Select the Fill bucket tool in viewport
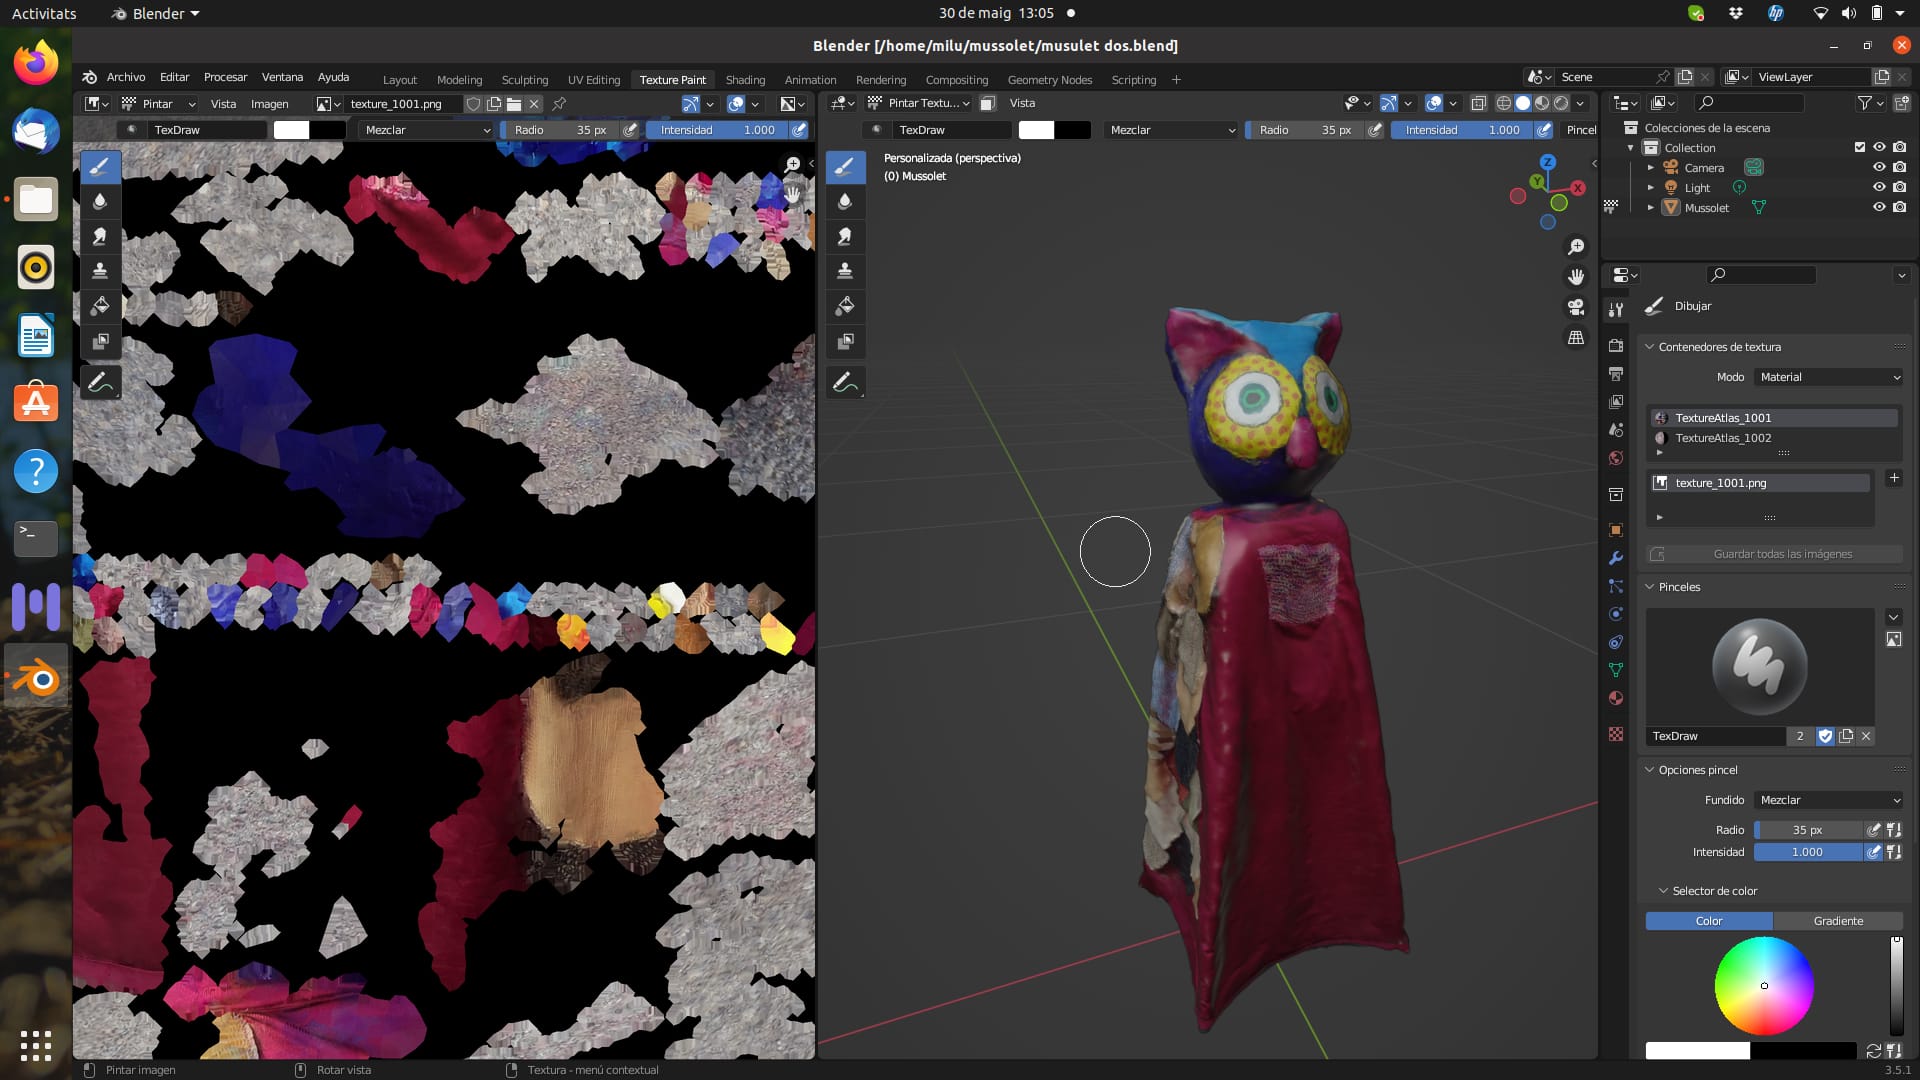The image size is (1920, 1080). point(845,306)
